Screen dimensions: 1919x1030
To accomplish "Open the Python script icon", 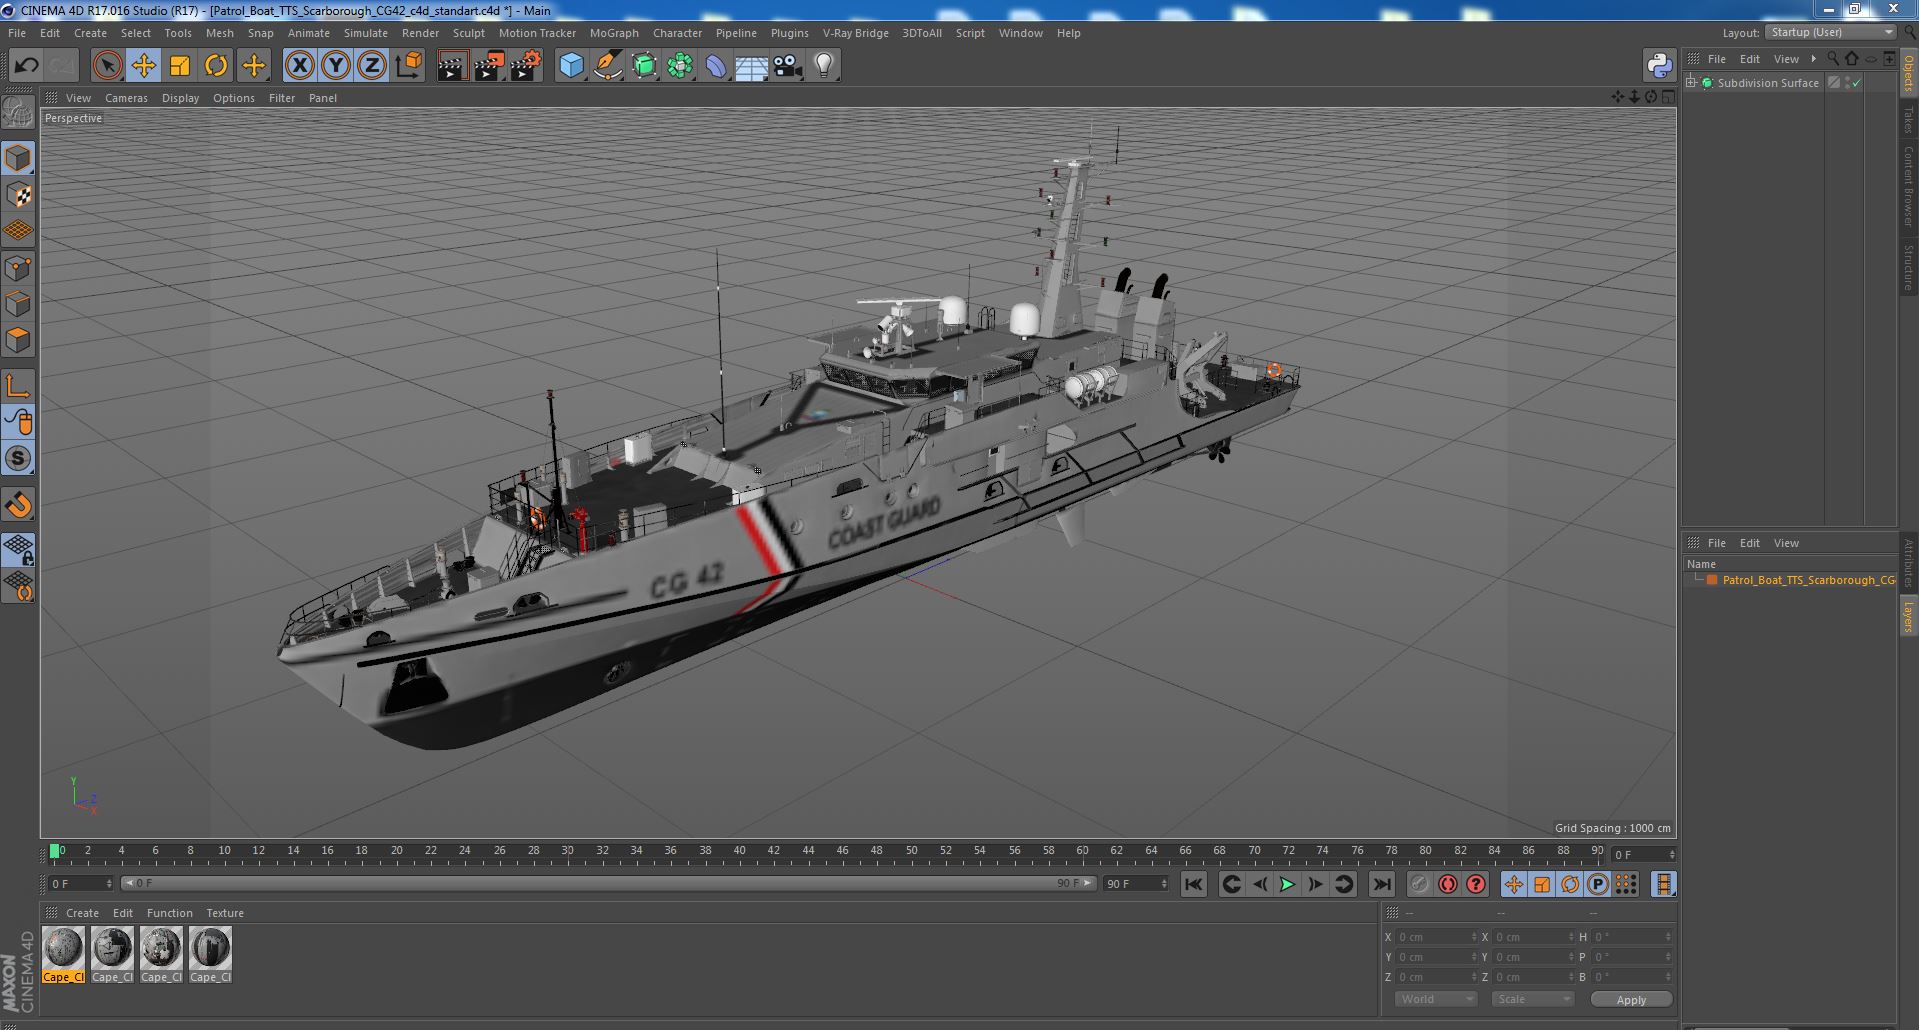I will coord(1659,66).
